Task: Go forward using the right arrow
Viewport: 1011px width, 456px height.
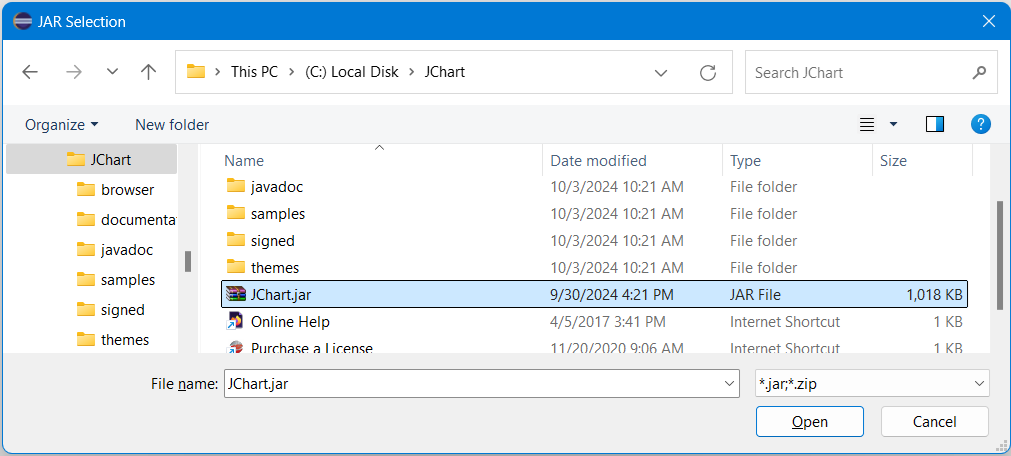Action: [x=74, y=72]
